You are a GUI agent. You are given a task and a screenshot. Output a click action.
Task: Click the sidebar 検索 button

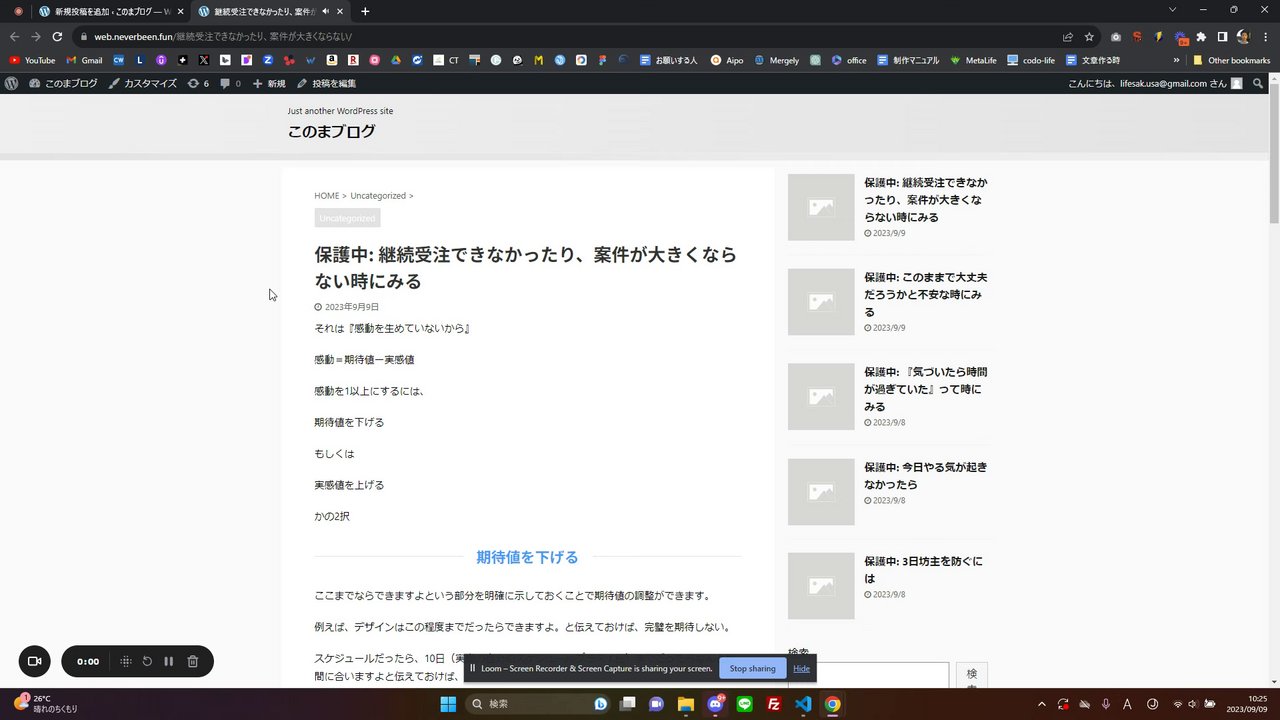tap(972, 675)
